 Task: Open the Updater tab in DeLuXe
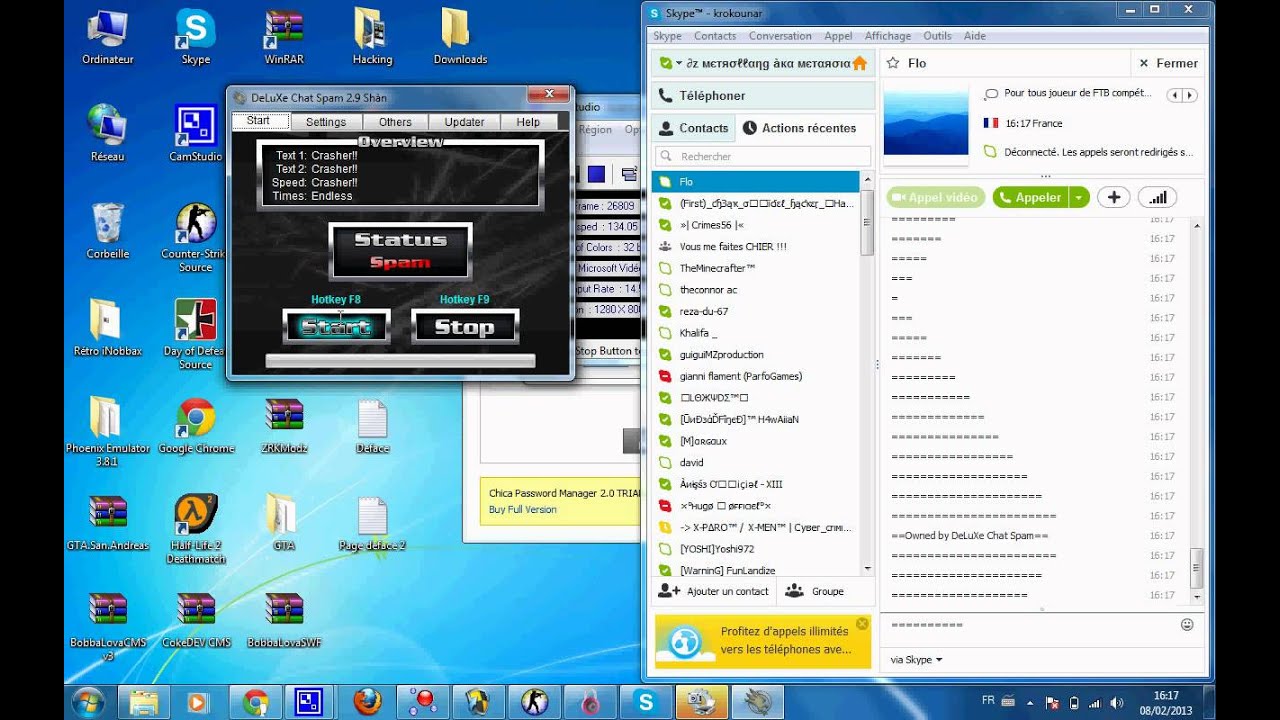[x=464, y=122]
